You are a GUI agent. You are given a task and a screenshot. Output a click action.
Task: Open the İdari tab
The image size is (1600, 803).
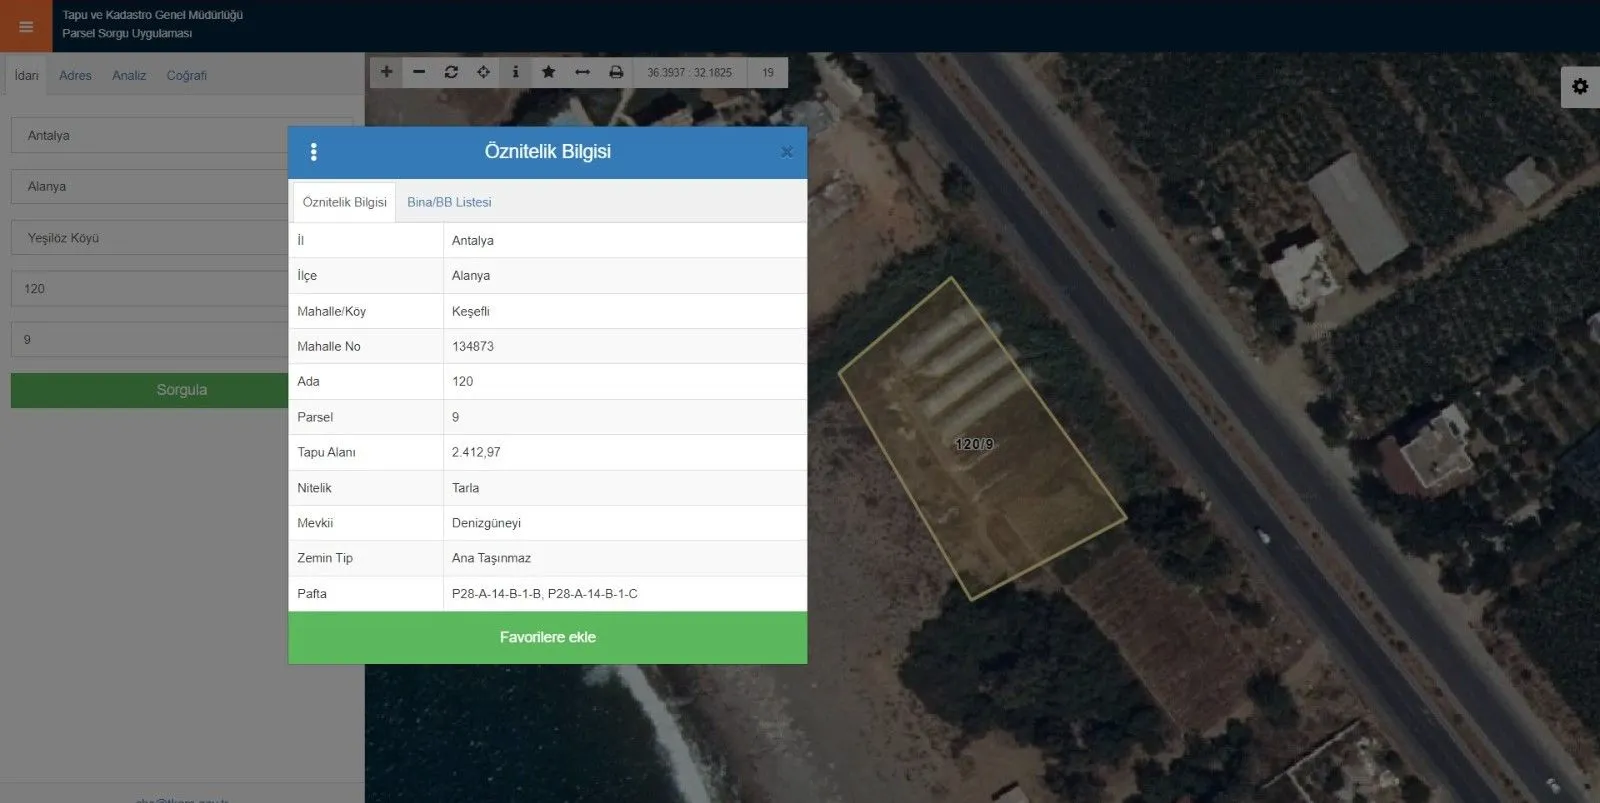tap(27, 76)
